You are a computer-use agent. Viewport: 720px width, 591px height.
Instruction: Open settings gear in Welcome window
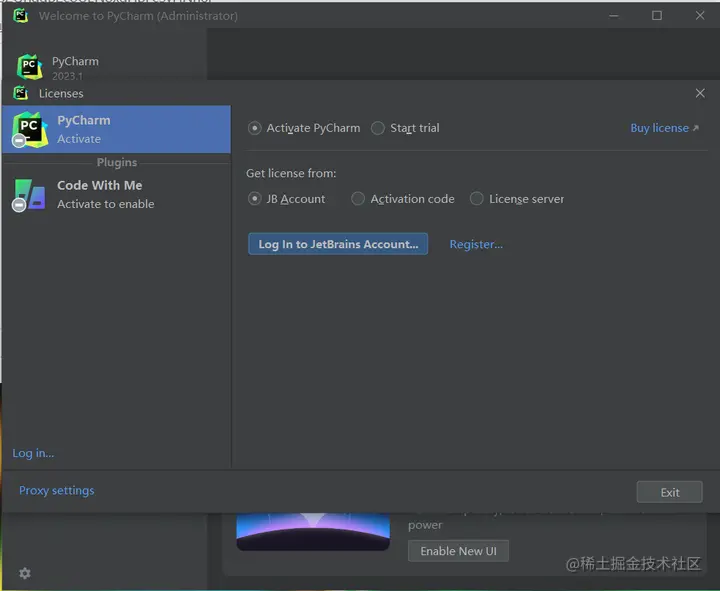pyautogui.click(x=25, y=573)
